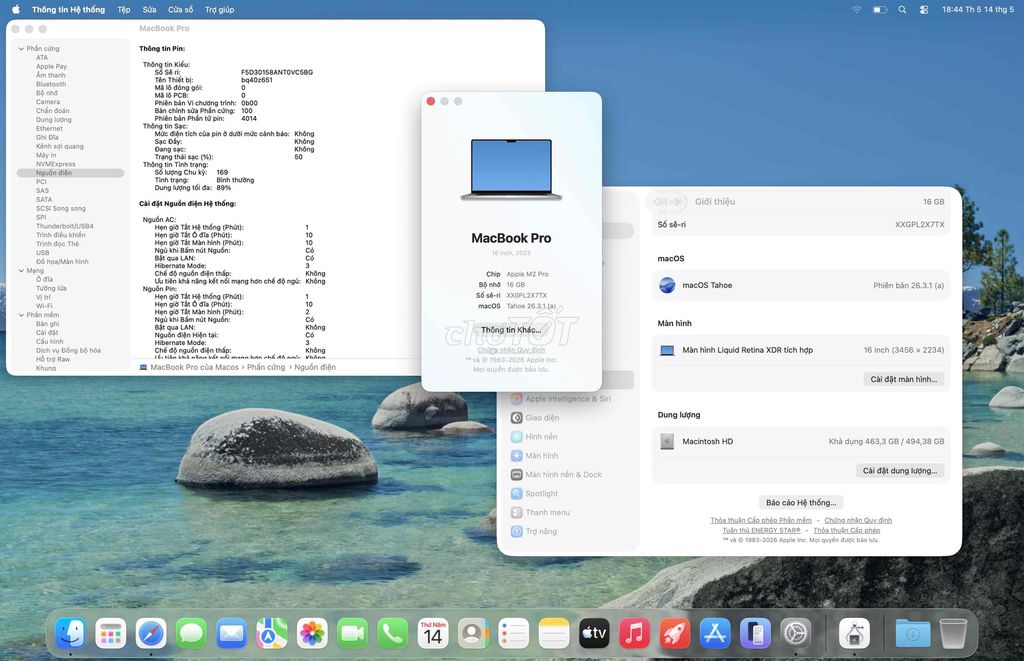This screenshot has height=661, width=1024.
Task: Click Thông tin Khác... button
Action: pos(511,330)
